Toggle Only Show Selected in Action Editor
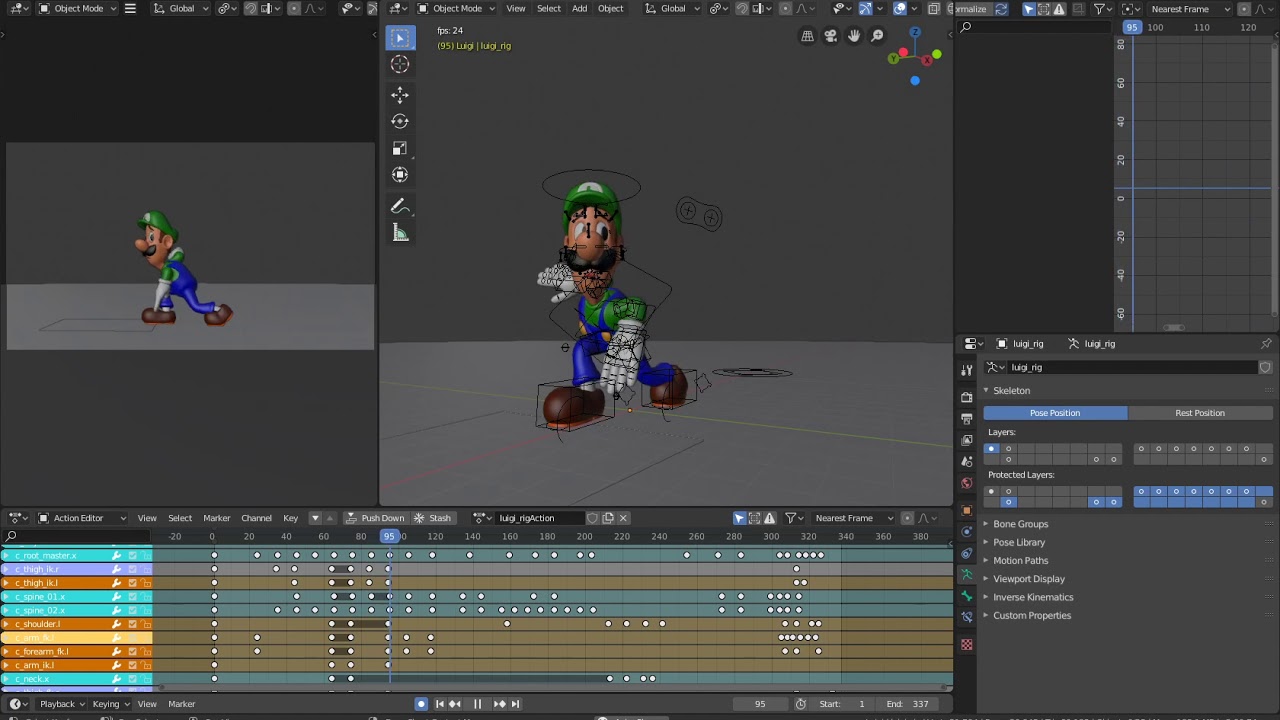 (739, 518)
